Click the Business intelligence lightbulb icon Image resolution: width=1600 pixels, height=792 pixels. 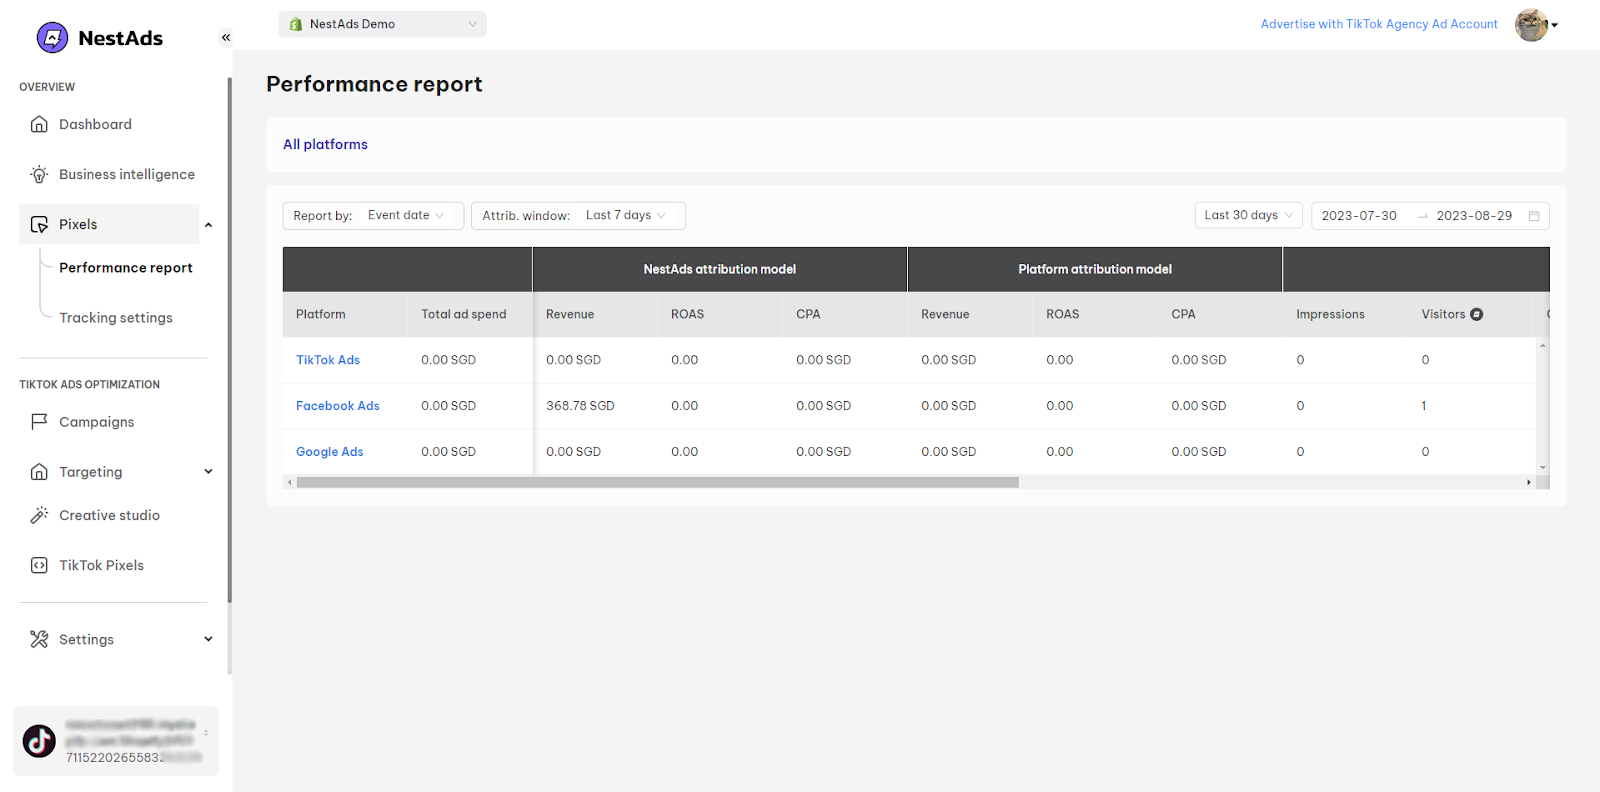click(39, 174)
